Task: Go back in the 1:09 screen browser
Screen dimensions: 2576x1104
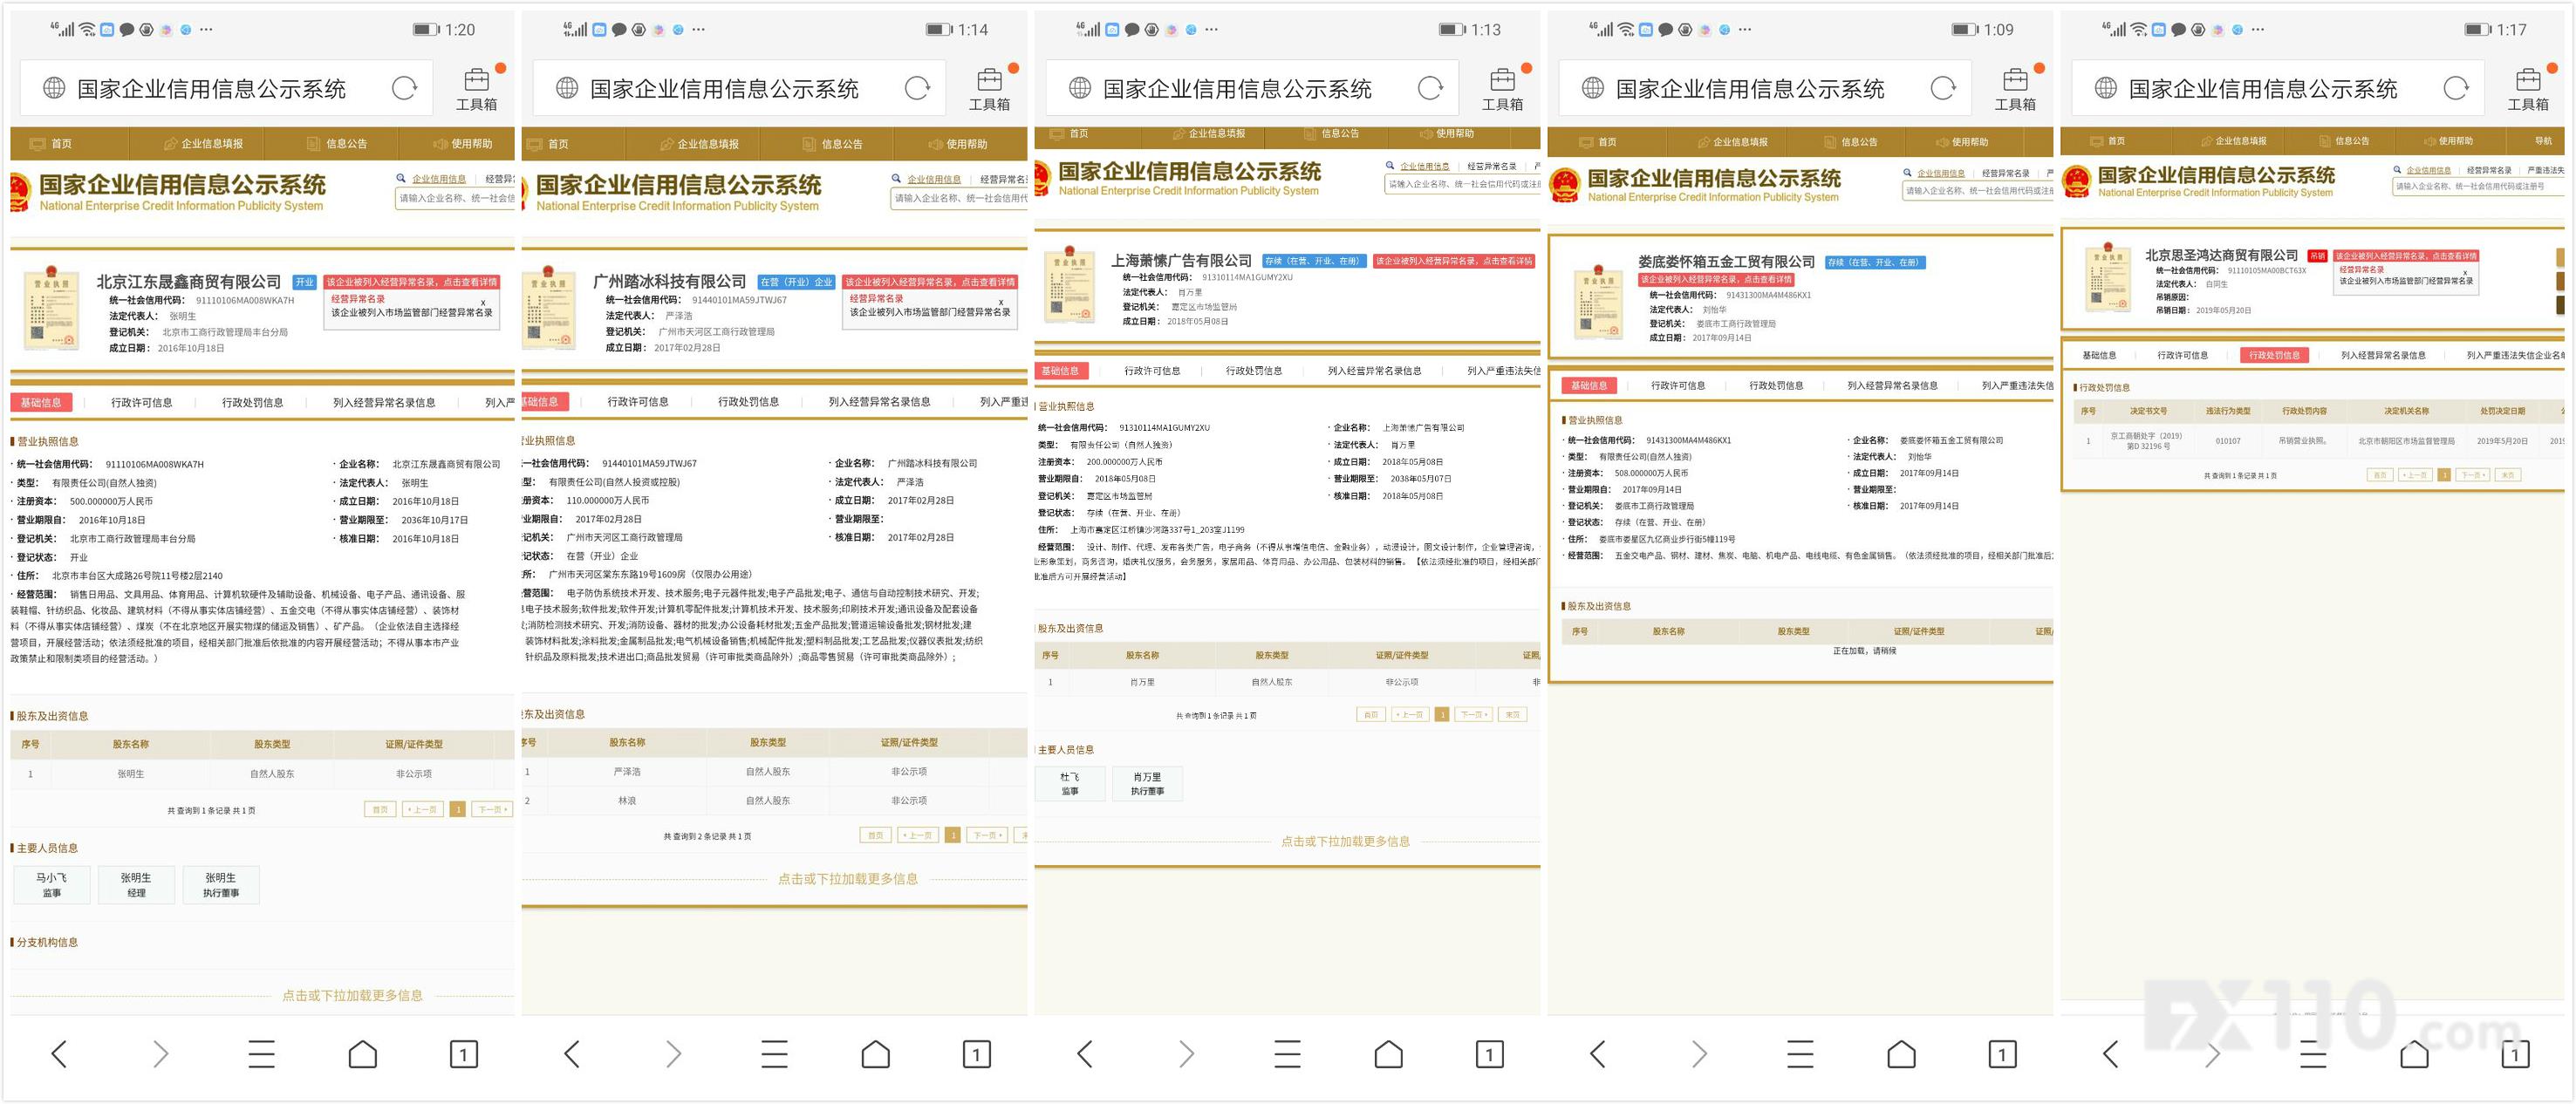Action: click(1598, 1054)
